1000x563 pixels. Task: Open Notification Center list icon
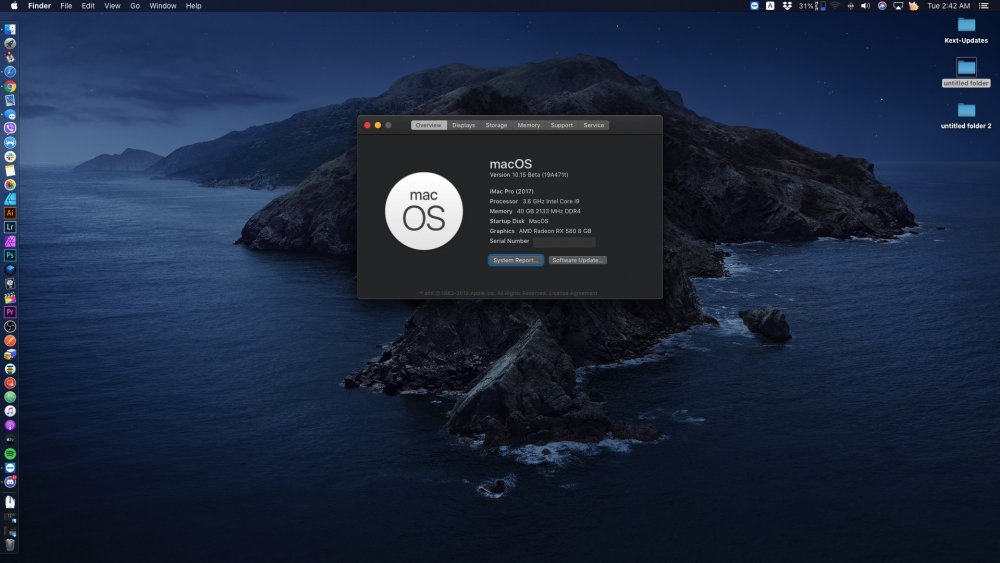pyautogui.click(x=984, y=6)
